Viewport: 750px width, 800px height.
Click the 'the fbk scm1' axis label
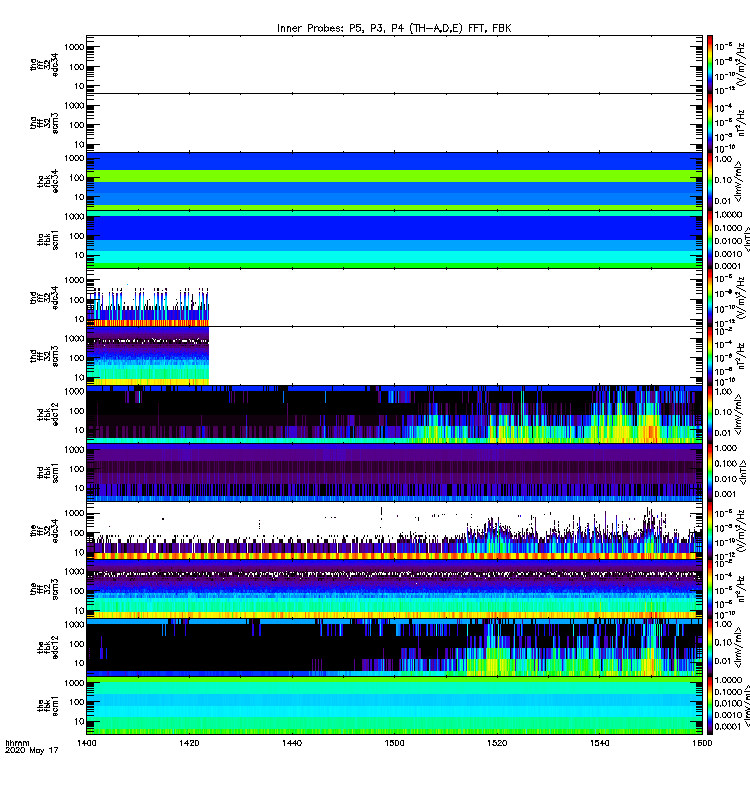[47, 706]
